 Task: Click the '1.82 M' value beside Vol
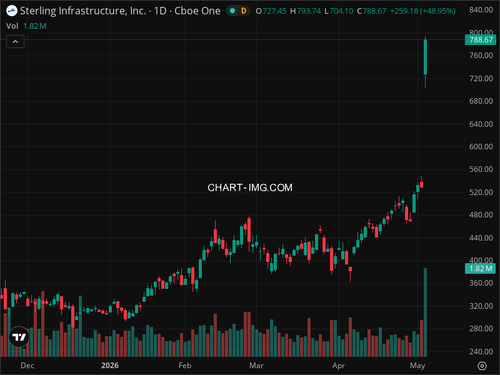point(35,26)
